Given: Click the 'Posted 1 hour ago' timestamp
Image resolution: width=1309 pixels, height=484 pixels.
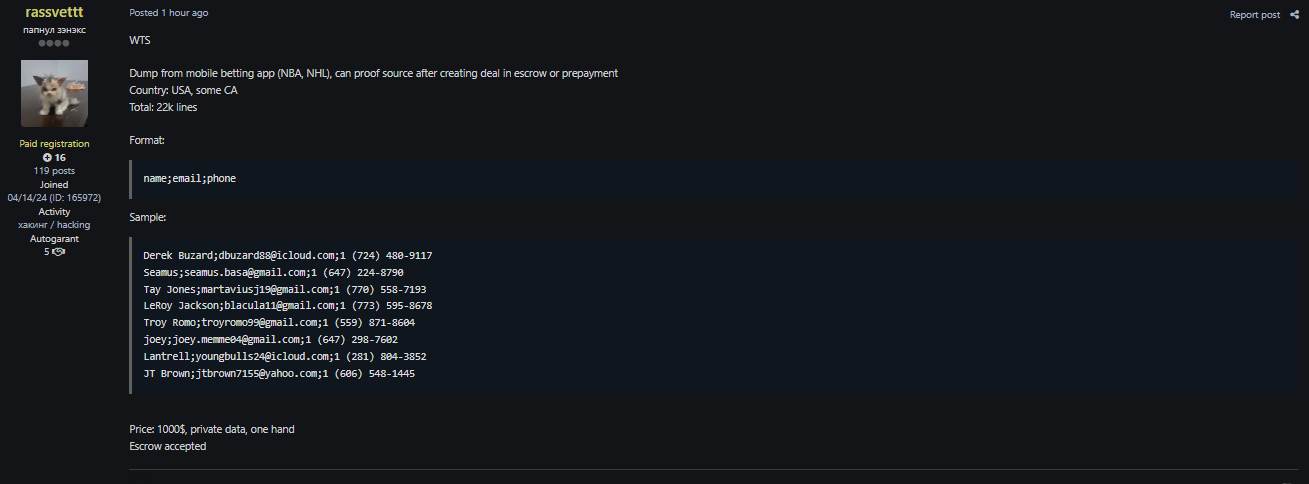Looking at the screenshot, I should click(x=169, y=13).
